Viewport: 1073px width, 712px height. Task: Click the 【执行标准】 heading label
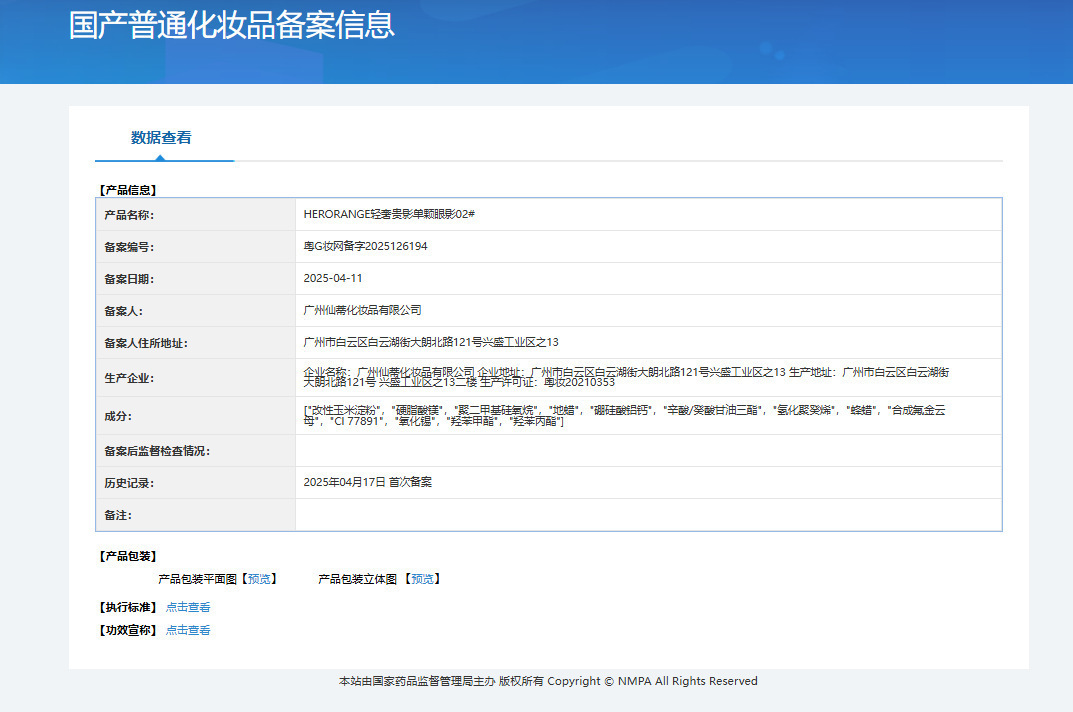pyautogui.click(x=128, y=607)
